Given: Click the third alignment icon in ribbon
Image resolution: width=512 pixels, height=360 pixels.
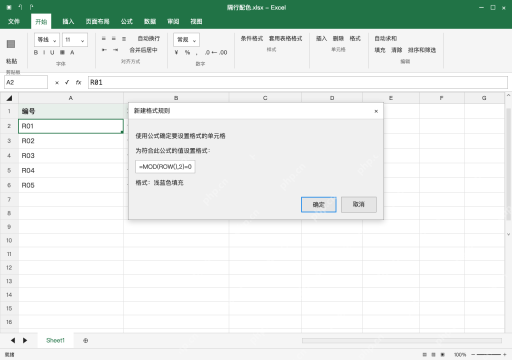Looking at the screenshot, I should pyautogui.click(x=124, y=39).
